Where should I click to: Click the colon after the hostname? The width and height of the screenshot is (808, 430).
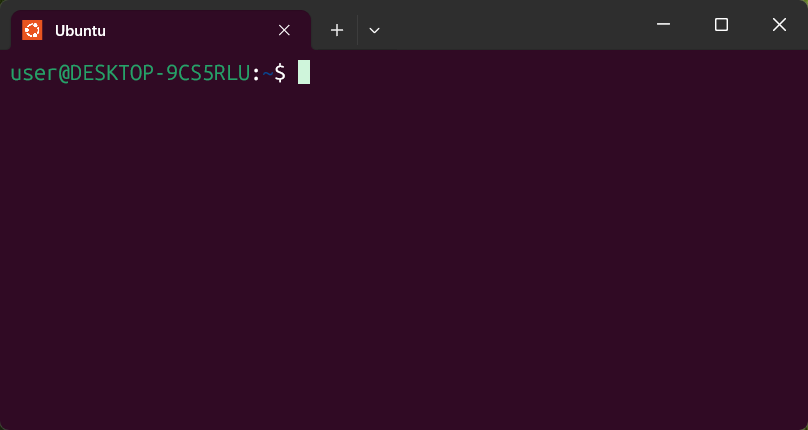(256, 73)
